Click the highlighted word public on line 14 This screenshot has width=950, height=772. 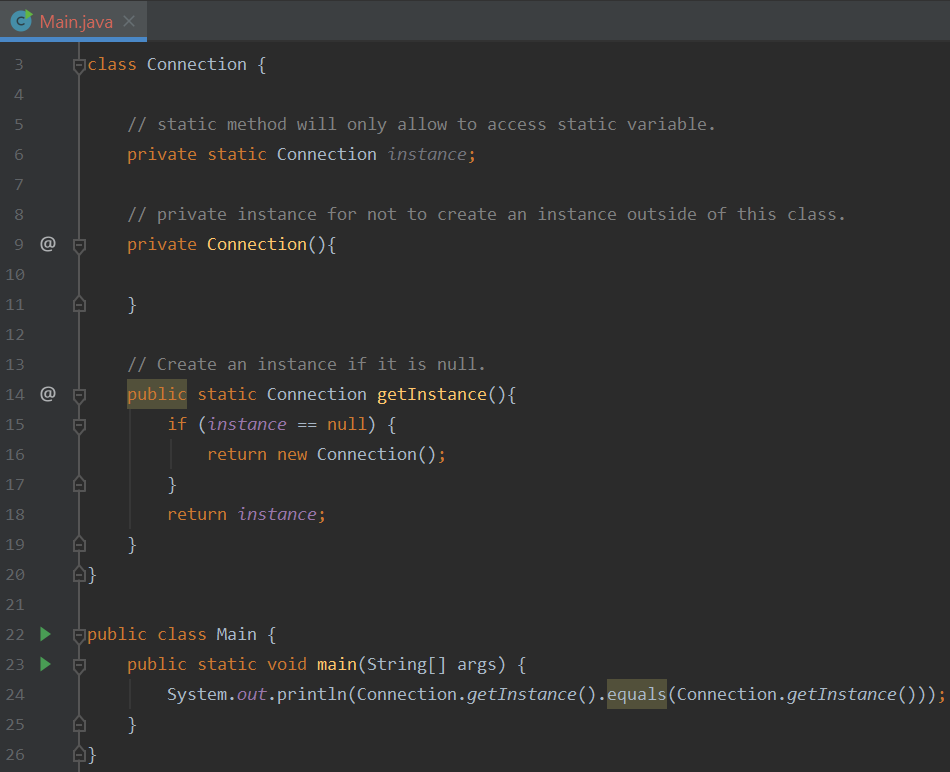(x=156, y=393)
